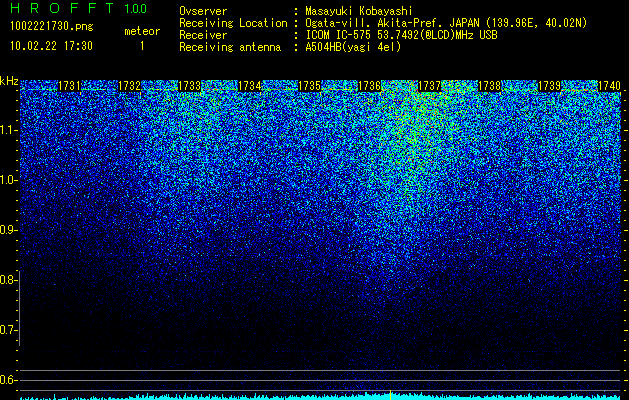Click time marker 1734
Screen dimensions: 629x400
point(250,86)
